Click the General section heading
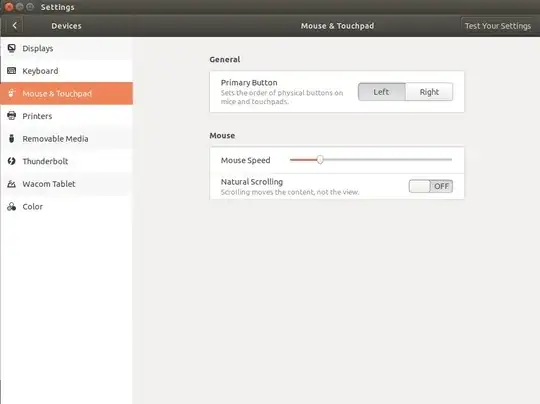The height and width of the screenshot is (404, 540). click(225, 59)
